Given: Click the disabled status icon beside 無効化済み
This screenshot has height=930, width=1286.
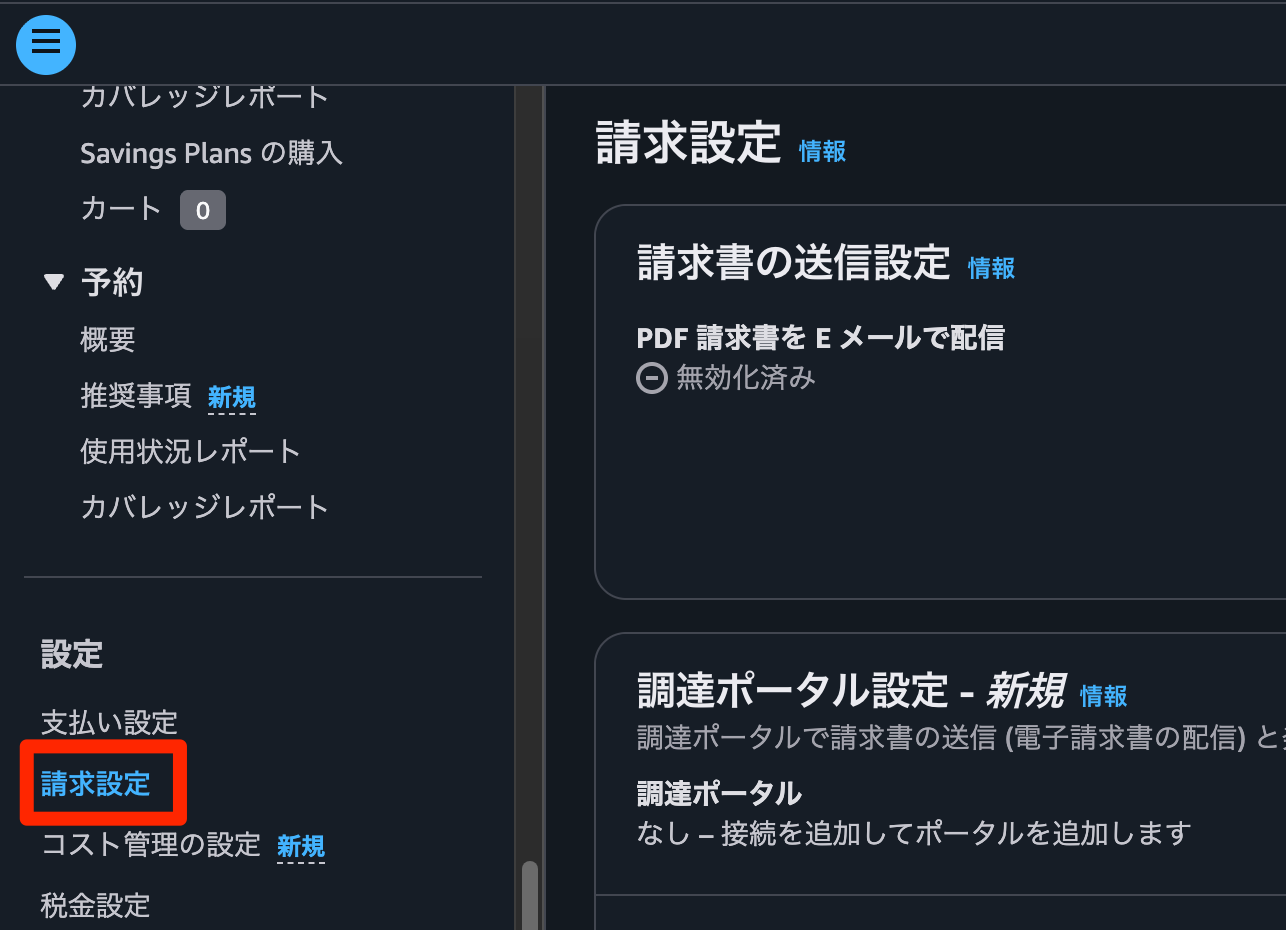Looking at the screenshot, I should pos(651,378).
